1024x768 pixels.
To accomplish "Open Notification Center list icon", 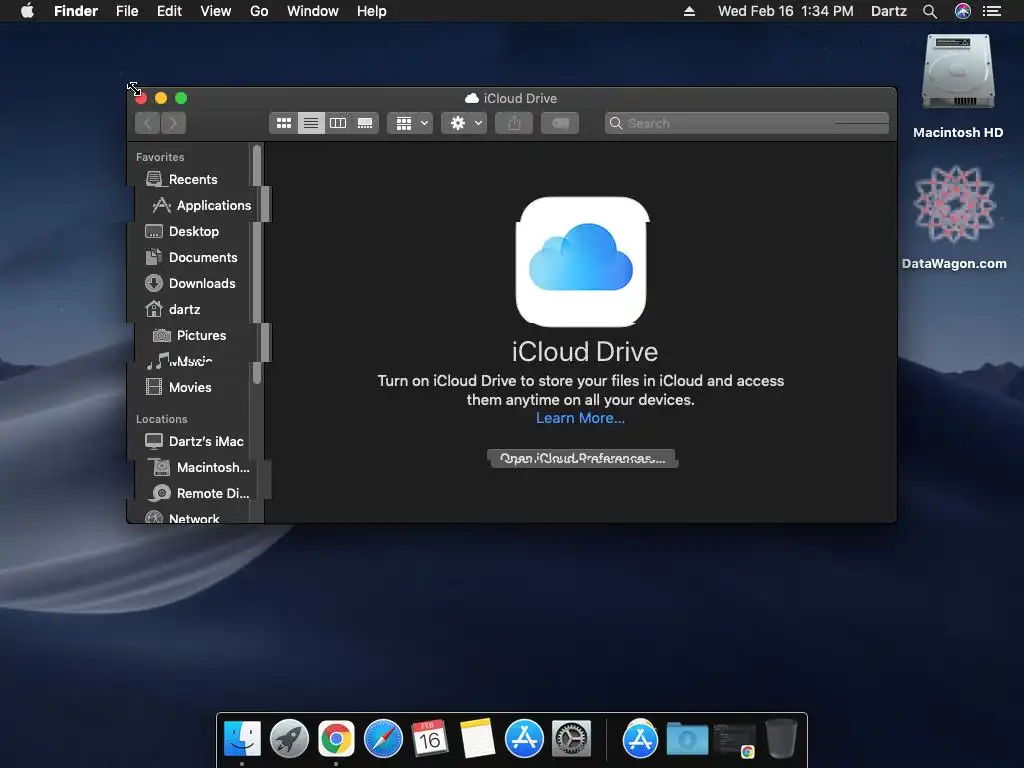I will [x=992, y=11].
